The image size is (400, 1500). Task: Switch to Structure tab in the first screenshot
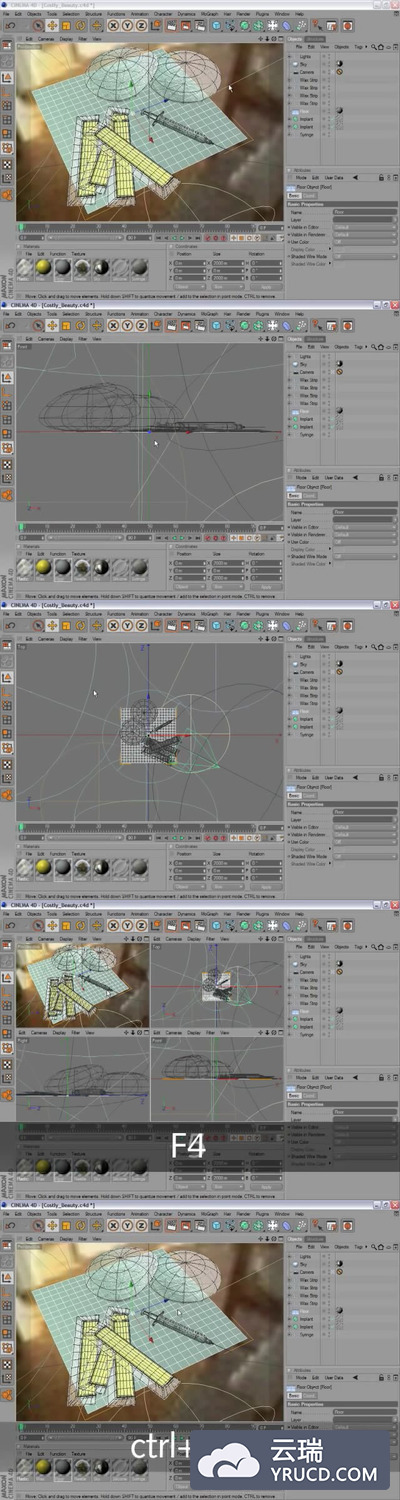(314, 39)
